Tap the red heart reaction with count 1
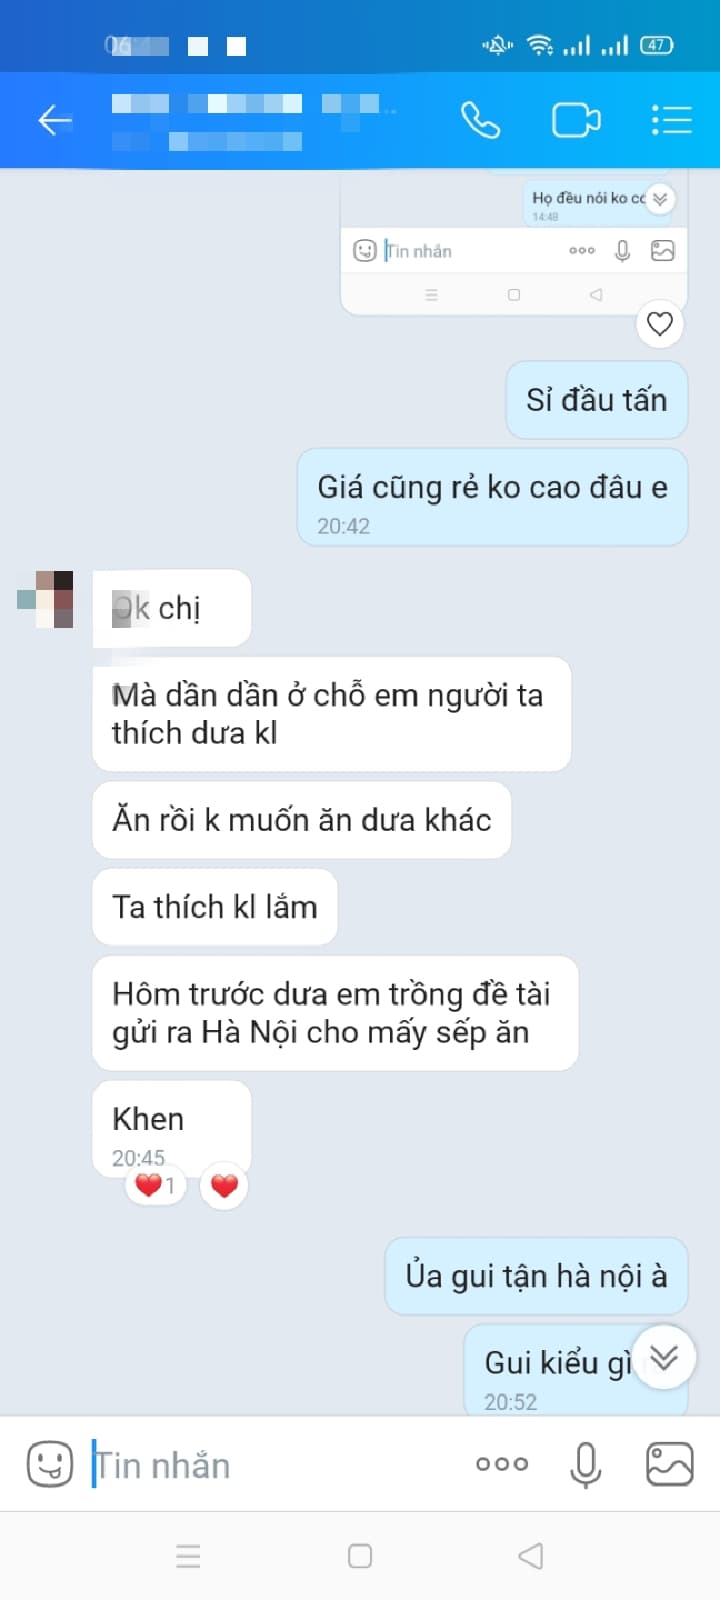The width and height of the screenshot is (720, 1600). click(x=155, y=1186)
